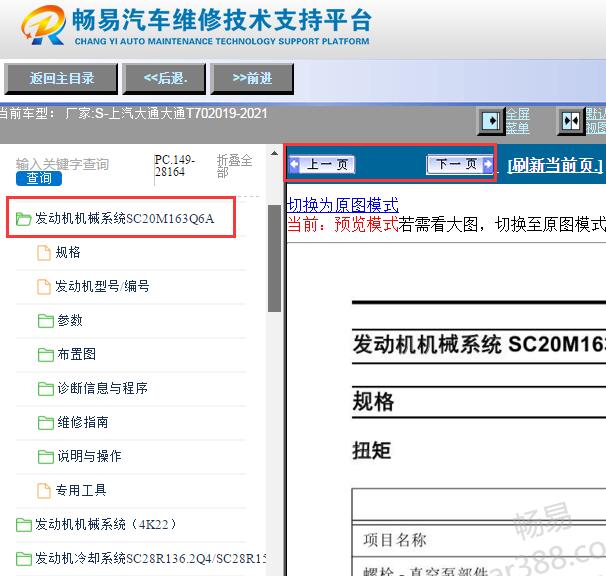Go forward with the >>前进 button
Screen dimensions: 606x576
pyautogui.click(x=252, y=79)
